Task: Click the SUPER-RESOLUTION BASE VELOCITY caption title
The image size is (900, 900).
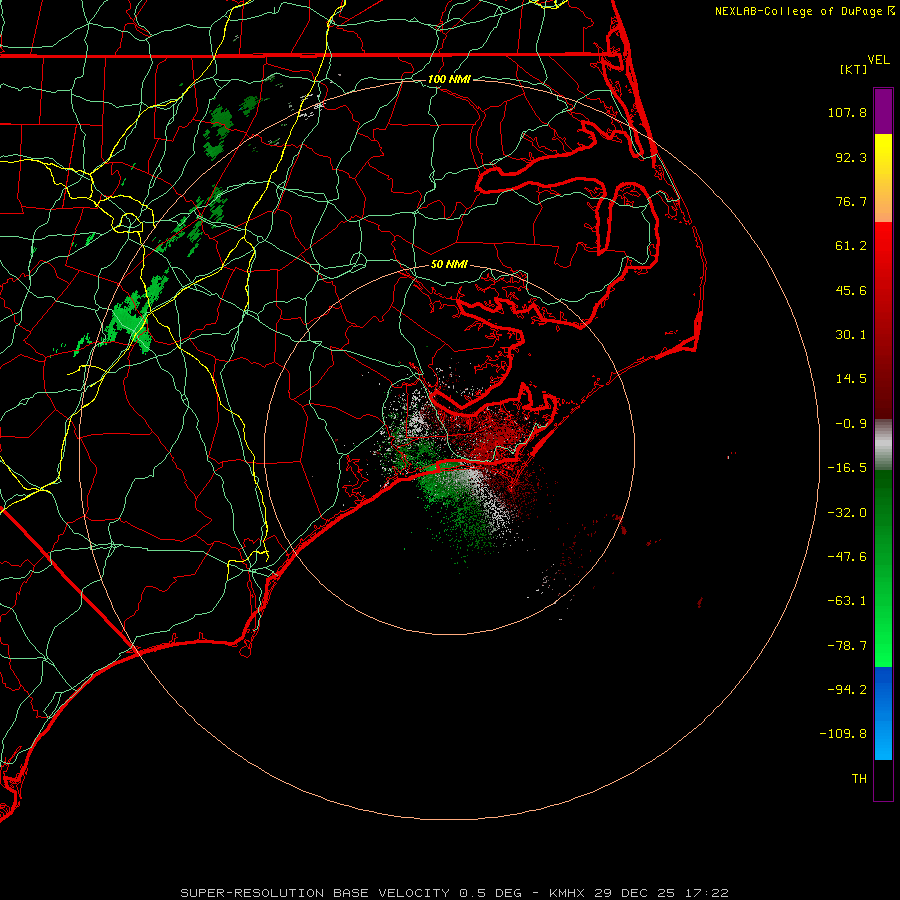Action: (315, 893)
